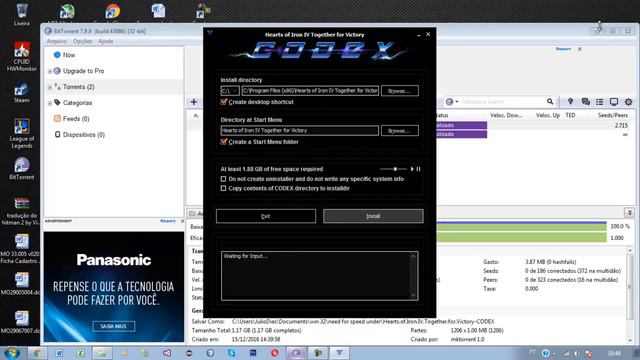Click SAIBA MAIS on Panasonic ad

point(113,326)
